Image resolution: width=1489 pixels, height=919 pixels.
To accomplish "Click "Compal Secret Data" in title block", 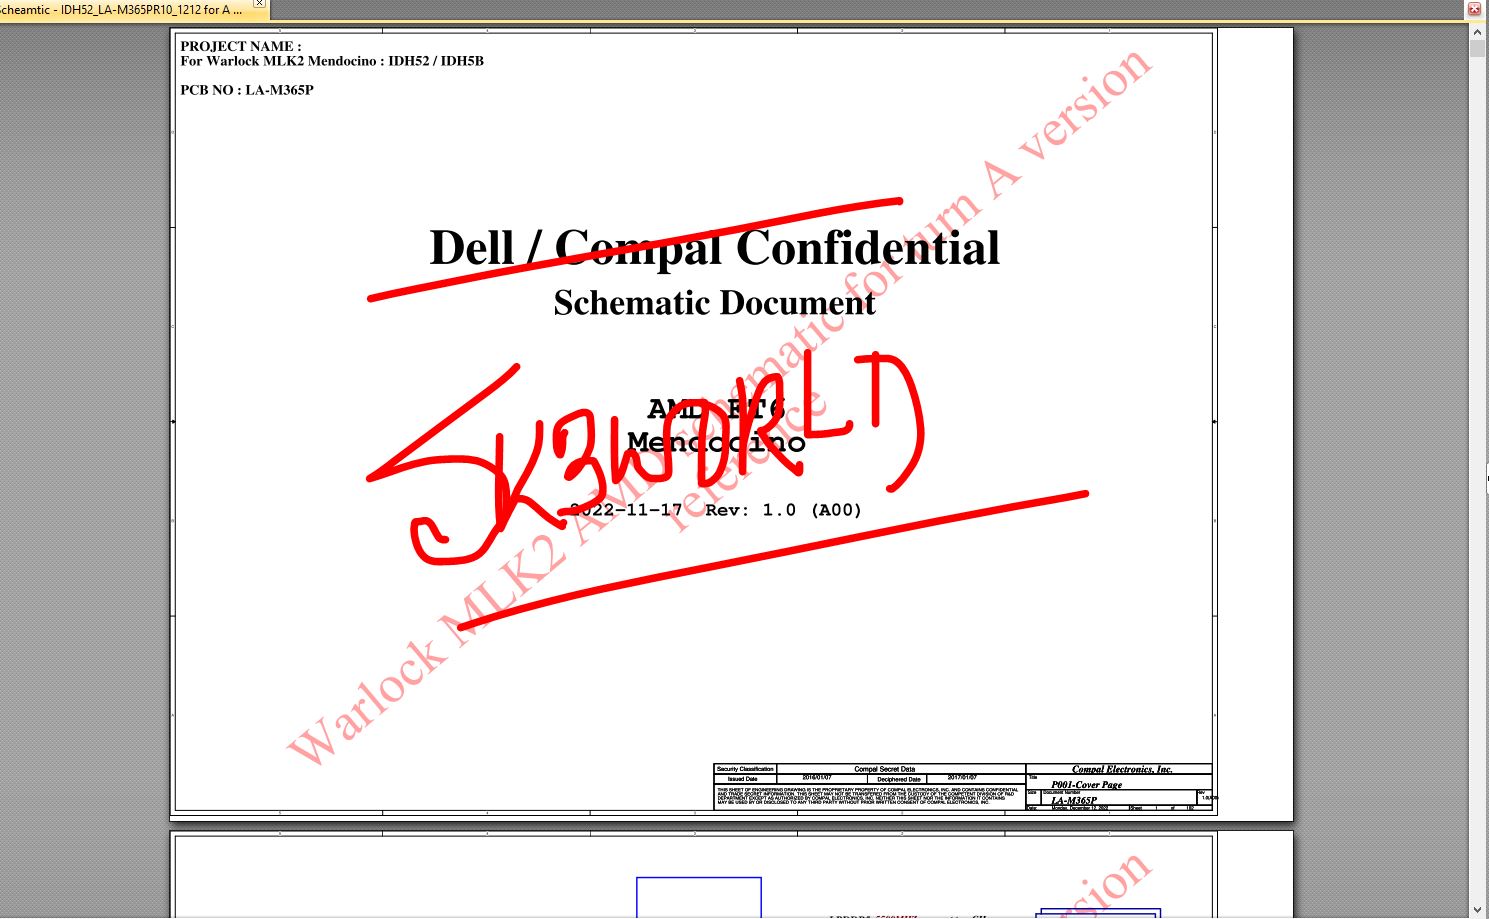I will pyautogui.click(x=884, y=769).
